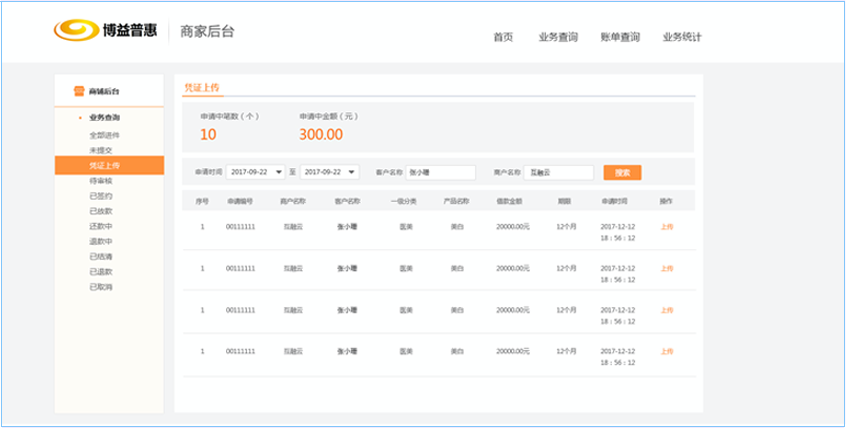Click the 博益普惠 logo icon
This screenshot has height=428, width=846.
[x=75, y=32]
